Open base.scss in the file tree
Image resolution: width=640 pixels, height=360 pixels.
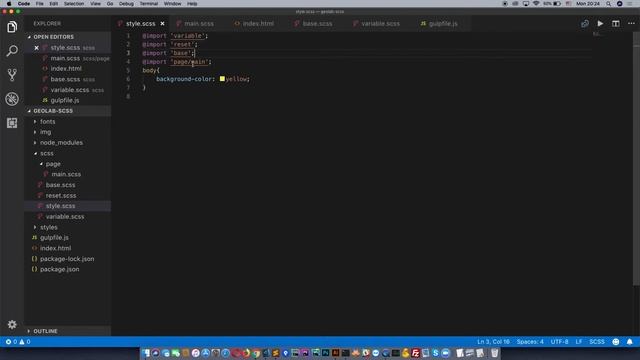(60, 185)
